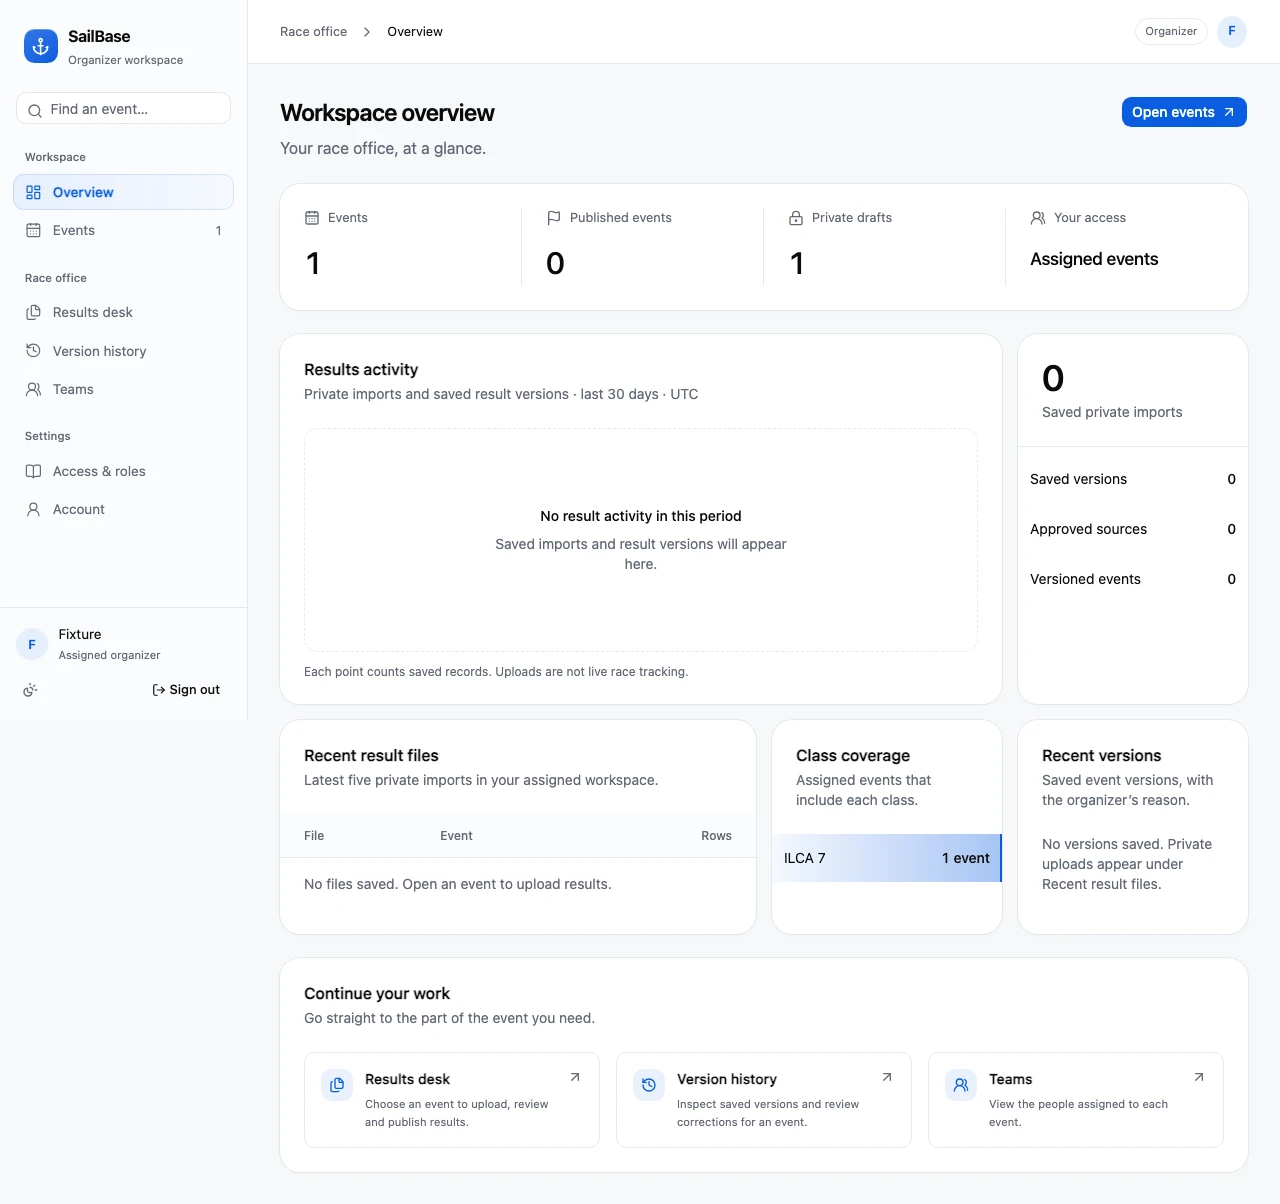1280x1204 pixels.
Task: Click the Open events button
Action: pos(1184,112)
